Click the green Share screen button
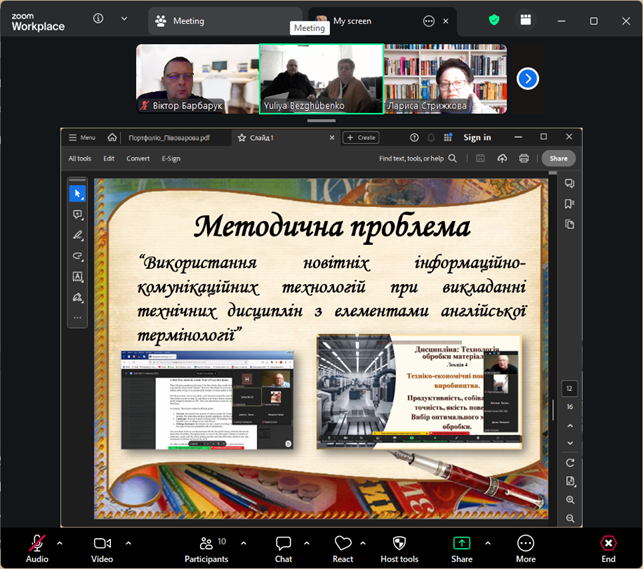 [x=462, y=549]
